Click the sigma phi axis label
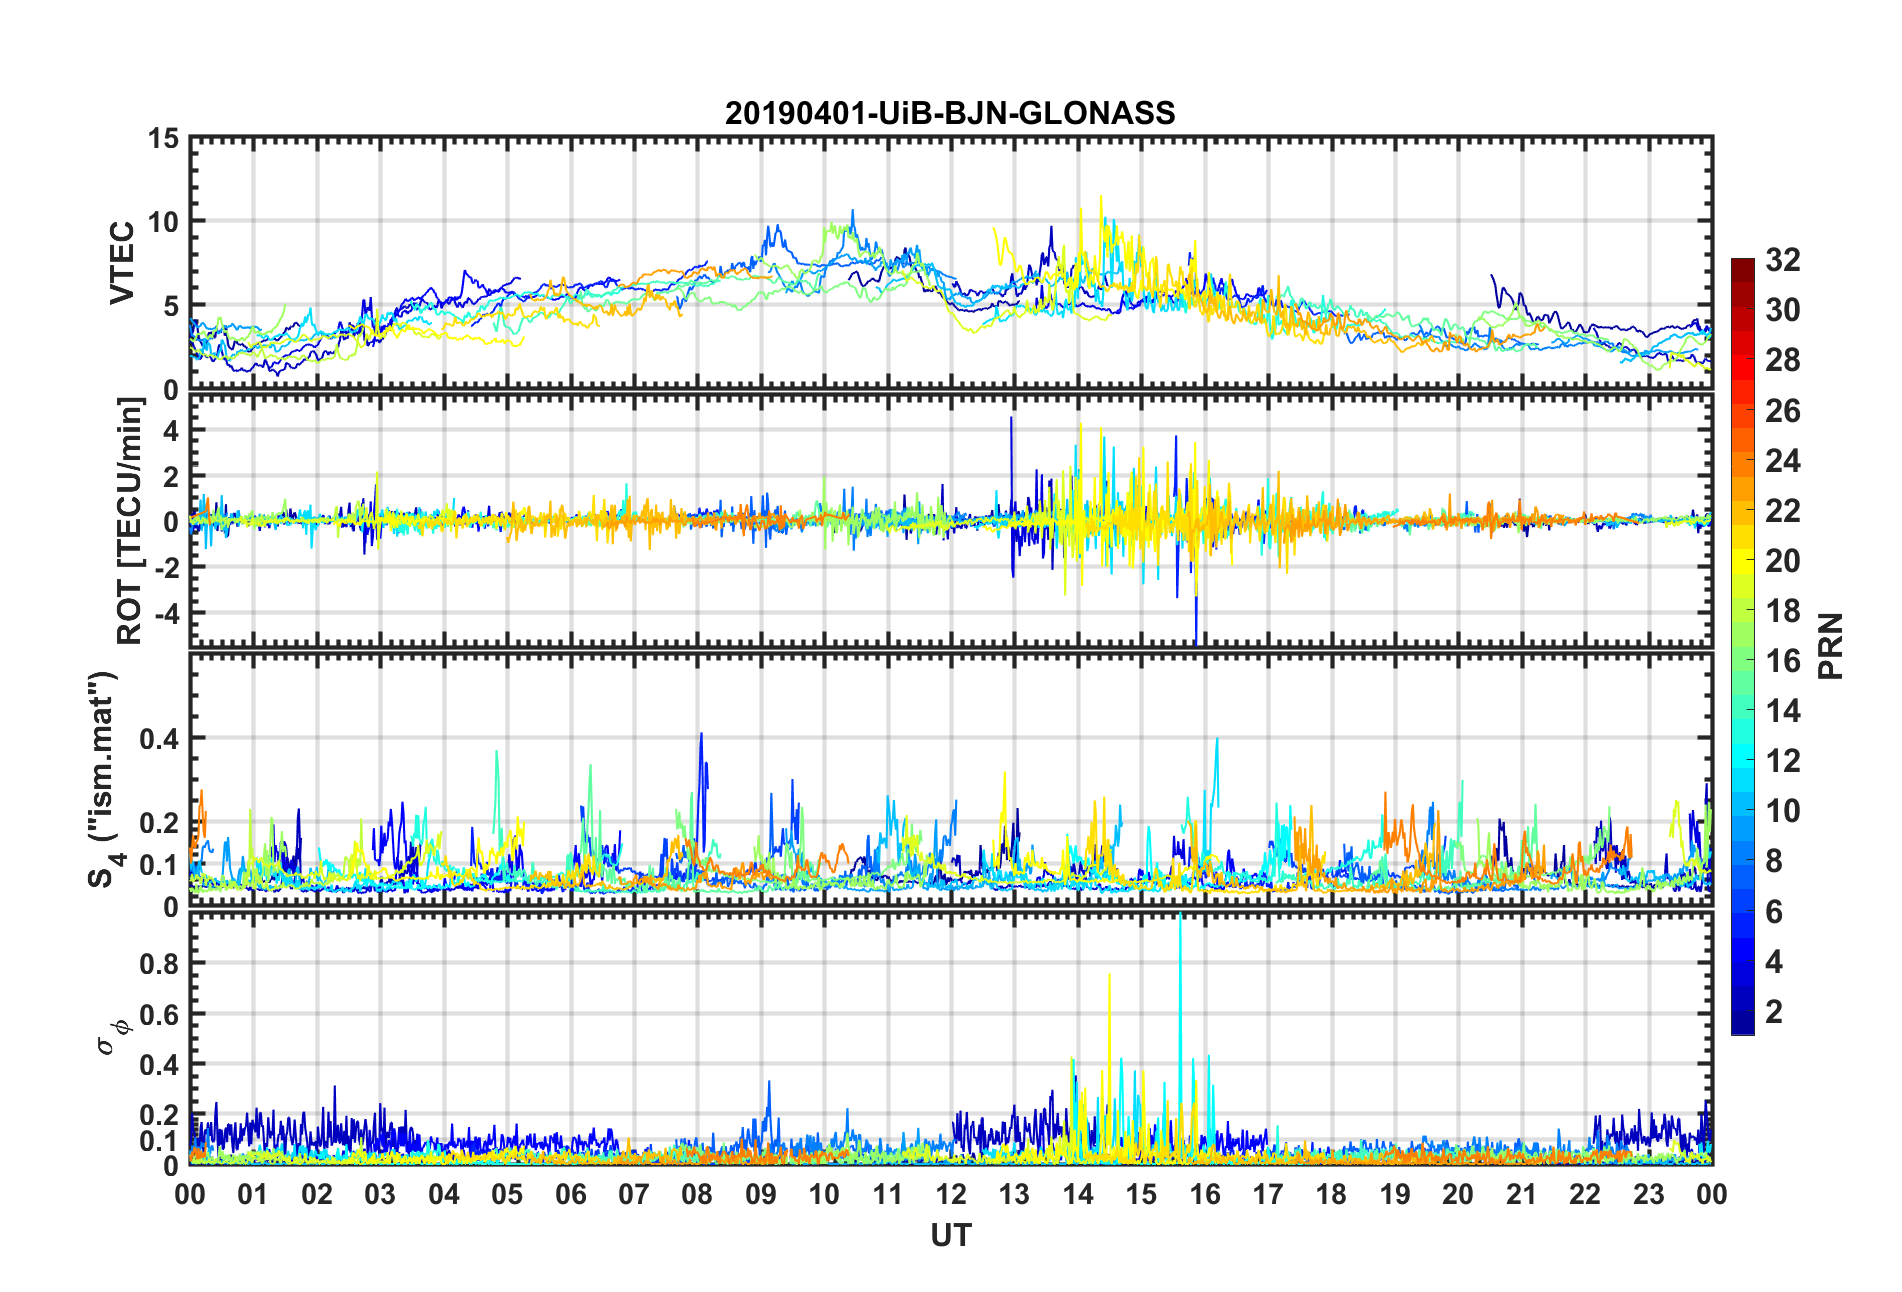The width and height of the screenshot is (1902, 1292). [x=112, y=1037]
